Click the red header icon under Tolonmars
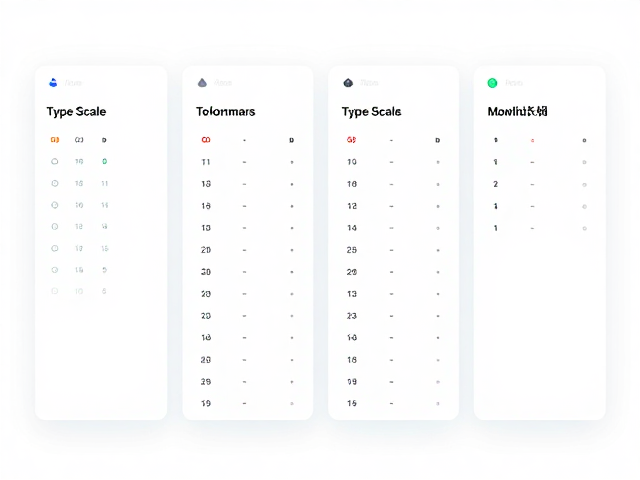Image resolution: width=640 pixels, height=480 pixels. [x=206, y=140]
